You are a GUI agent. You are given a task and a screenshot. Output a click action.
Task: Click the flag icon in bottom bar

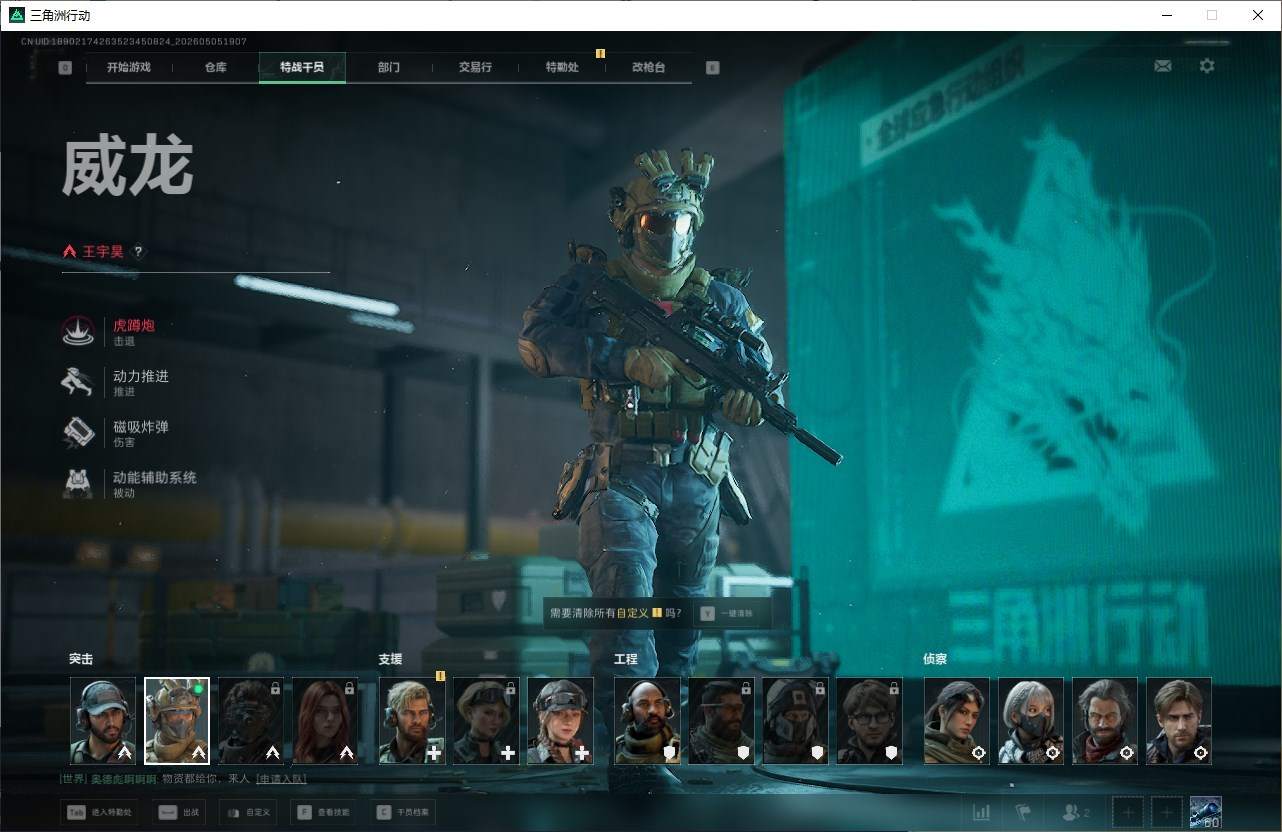click(x=1023, y=812)
